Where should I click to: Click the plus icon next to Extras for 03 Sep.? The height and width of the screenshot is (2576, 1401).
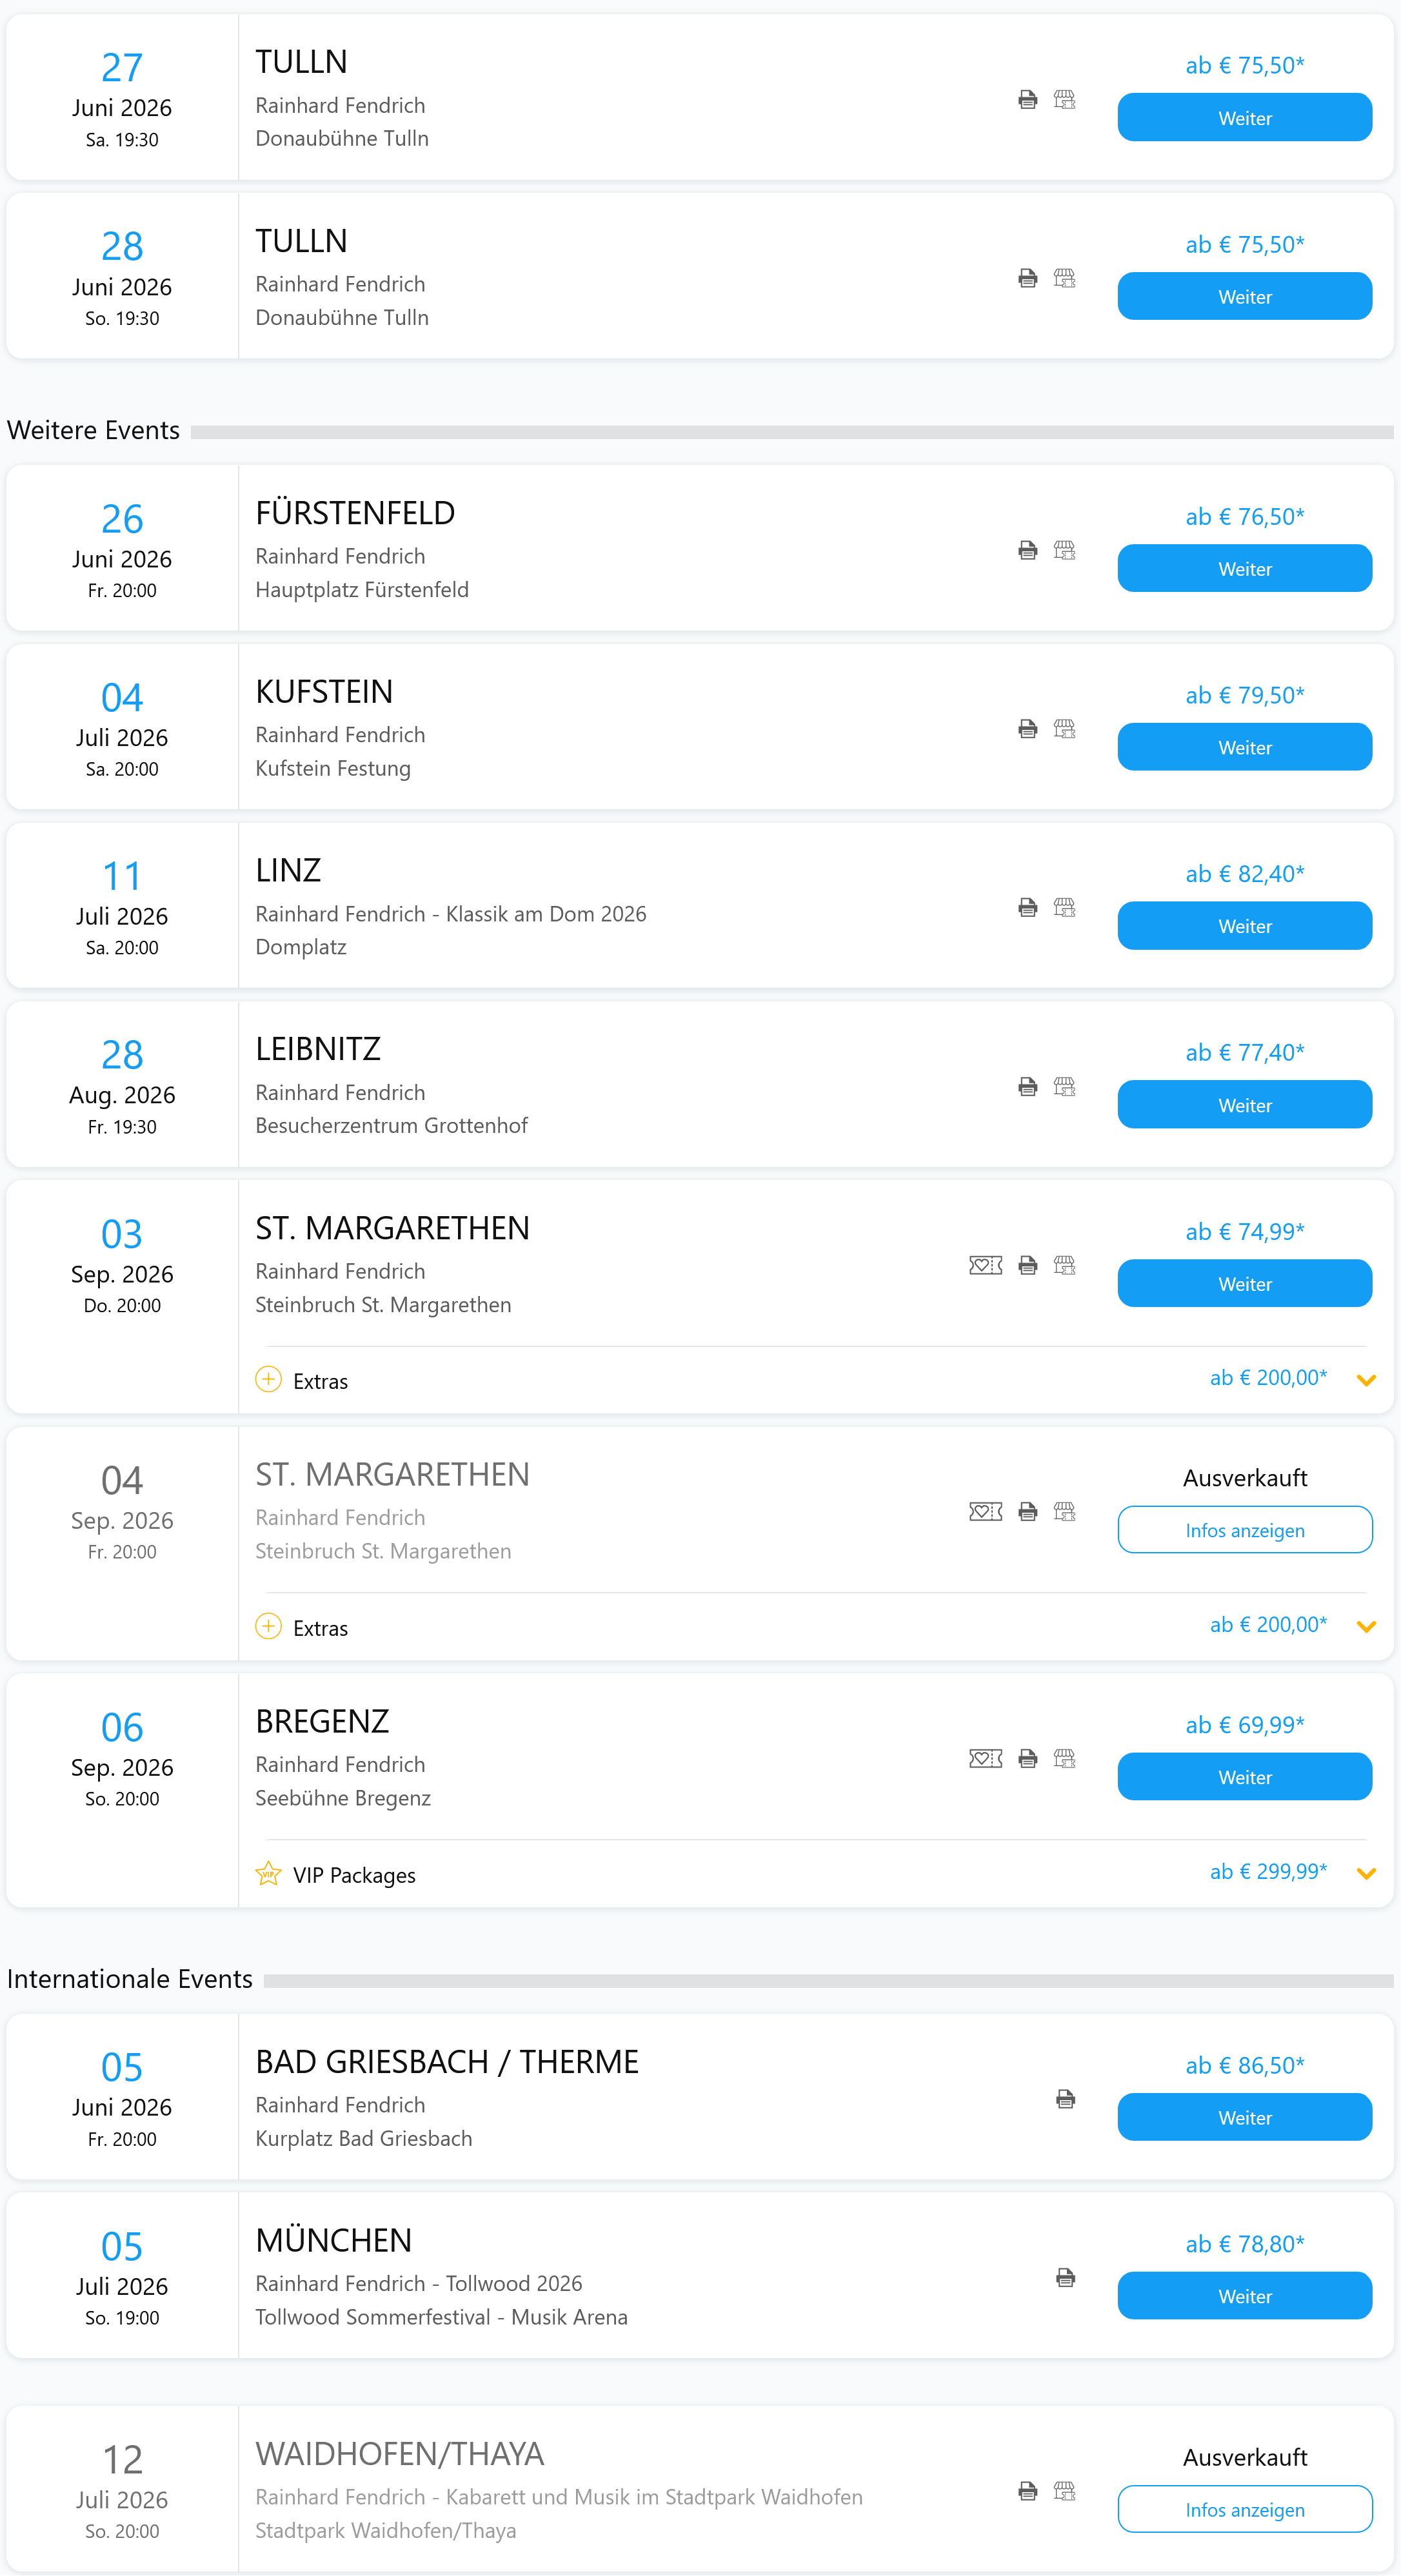268,1380
